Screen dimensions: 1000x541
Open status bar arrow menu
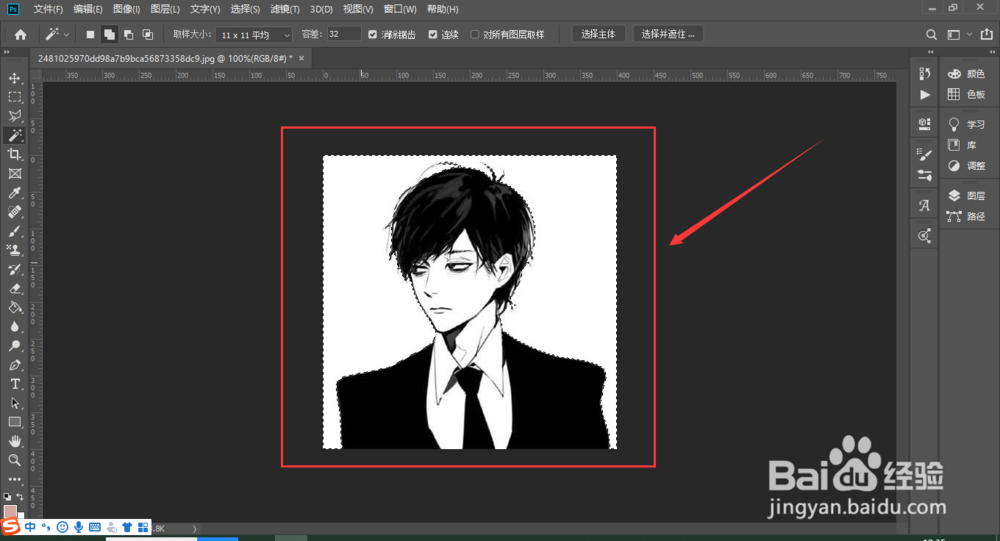click(x=195, y=528)
